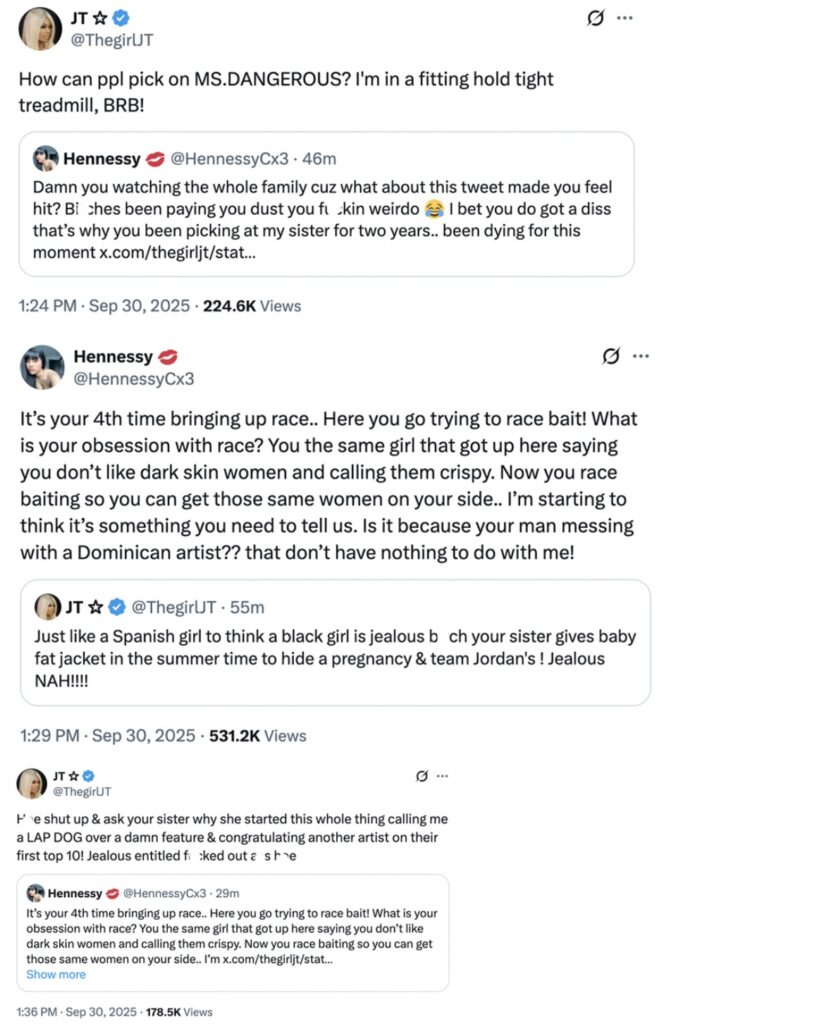Open the three-dot menu on Hennessy's tweet
Screen dimensions: 831x1024
click(x=641, y=357)
